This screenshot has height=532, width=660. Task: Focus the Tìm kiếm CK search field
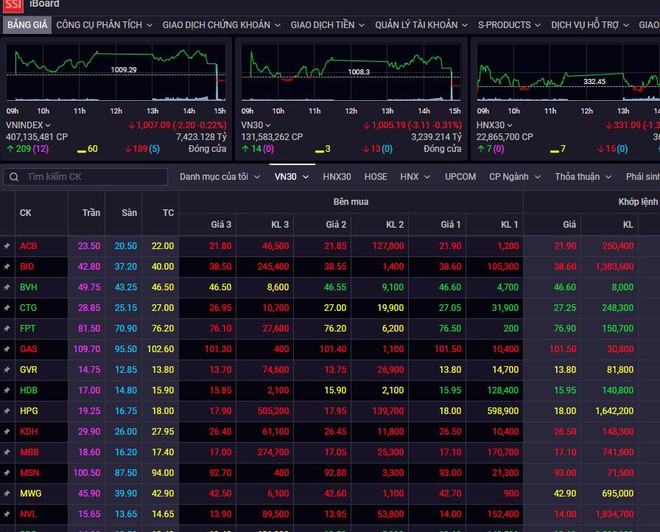point(90,177)
